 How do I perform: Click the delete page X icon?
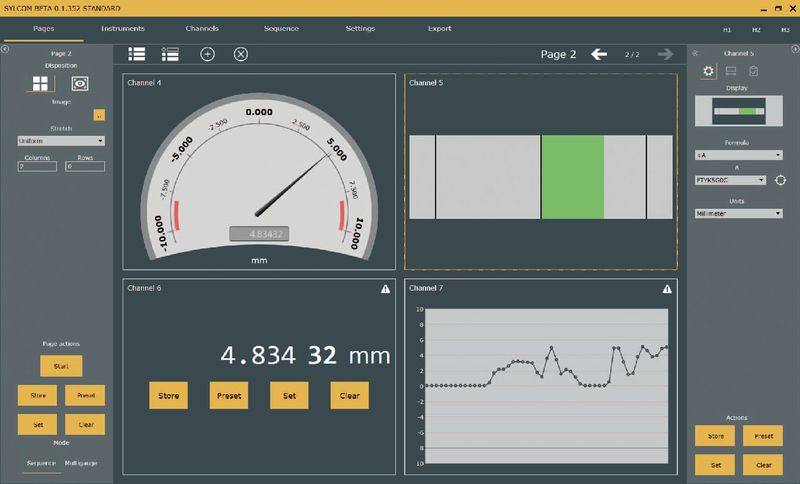point(240,54)
